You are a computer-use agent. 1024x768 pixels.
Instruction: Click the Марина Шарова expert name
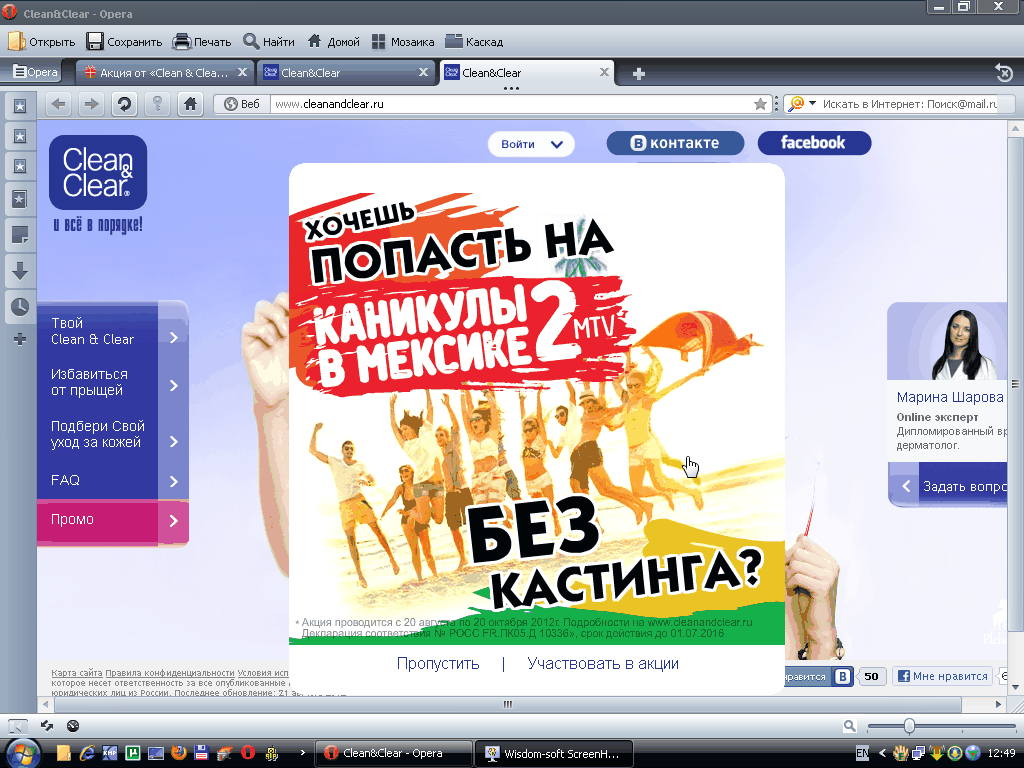click(x=950, y=397)
